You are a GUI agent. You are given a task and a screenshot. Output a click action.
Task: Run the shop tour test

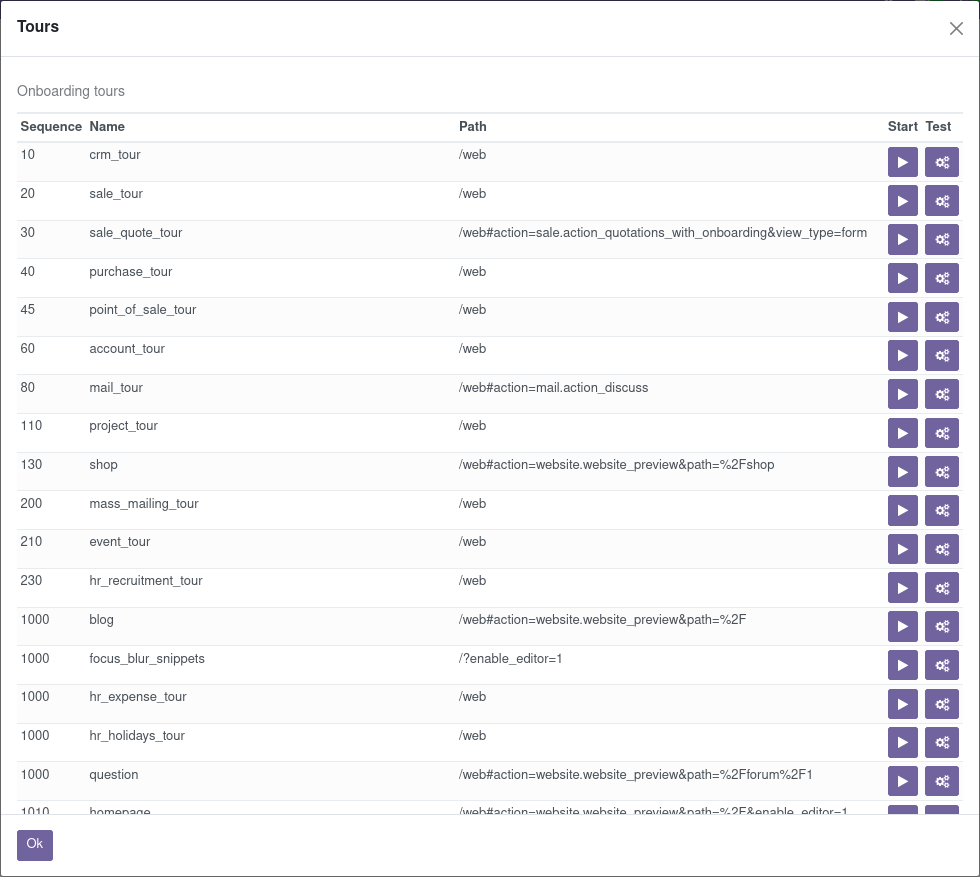(941, 472)
